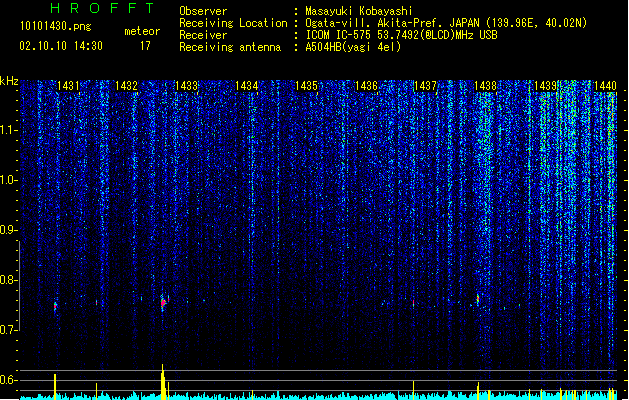Click the ICOM IC-575 receiver frequency text
Image resolution: width=629 pixels, height=400 pixels.
point(402,35)
